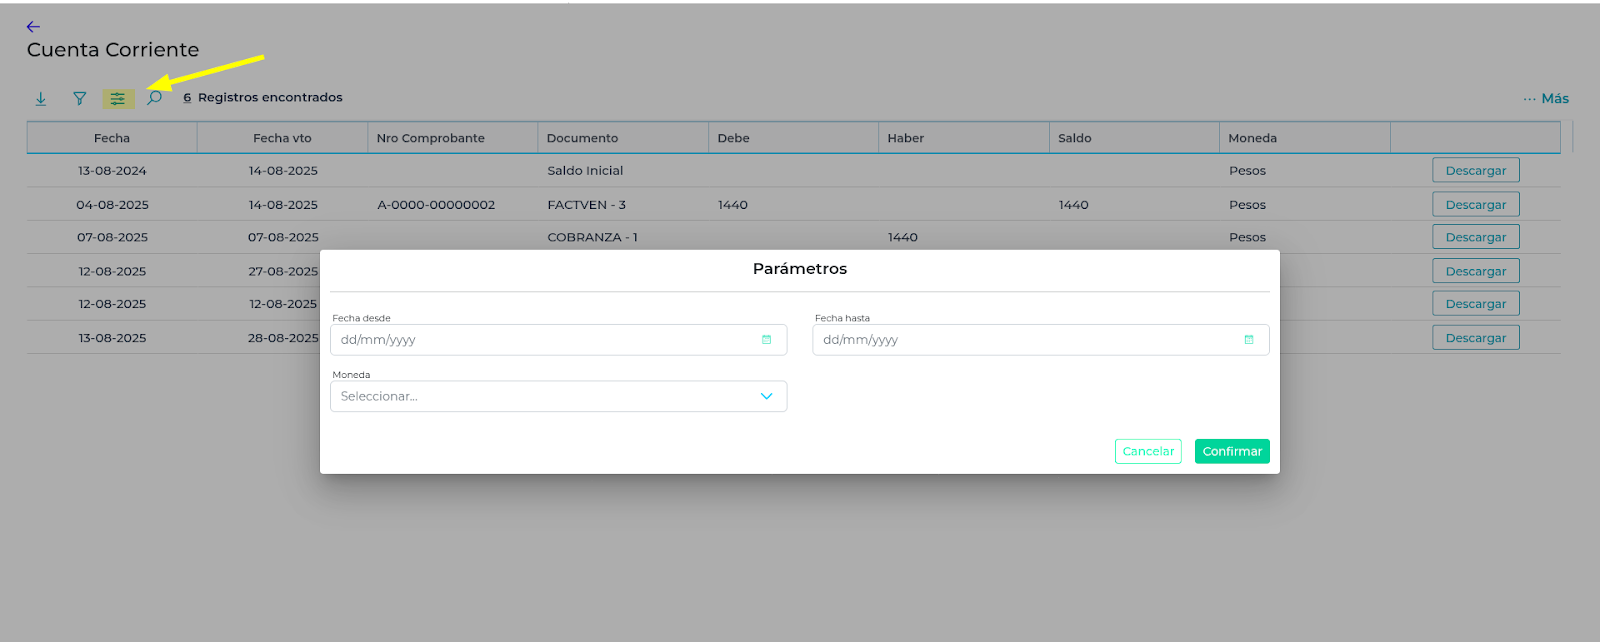Download the Saldo Inicial row

coord(1476,170)
